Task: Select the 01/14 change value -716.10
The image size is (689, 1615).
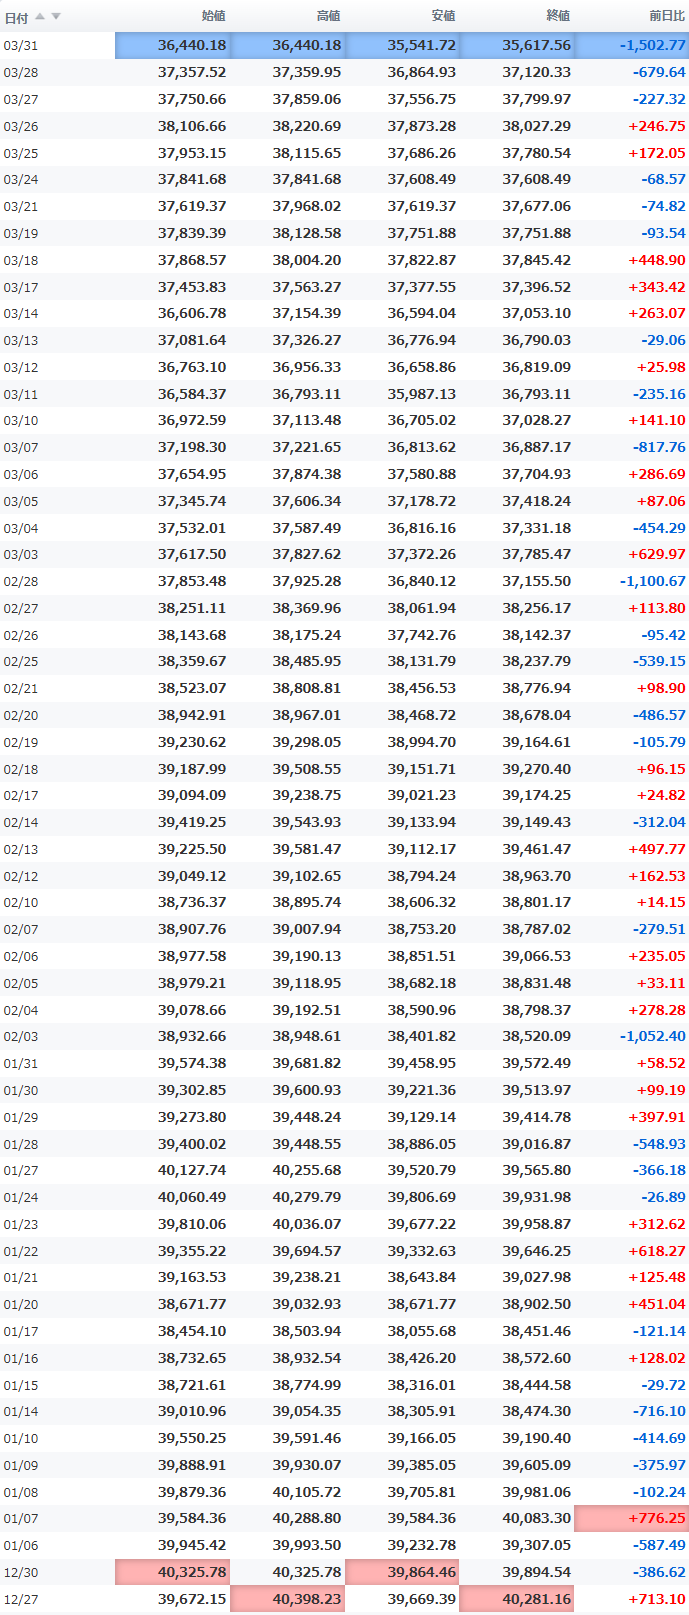Action: pyautogui.click(x=660, y=1411)
